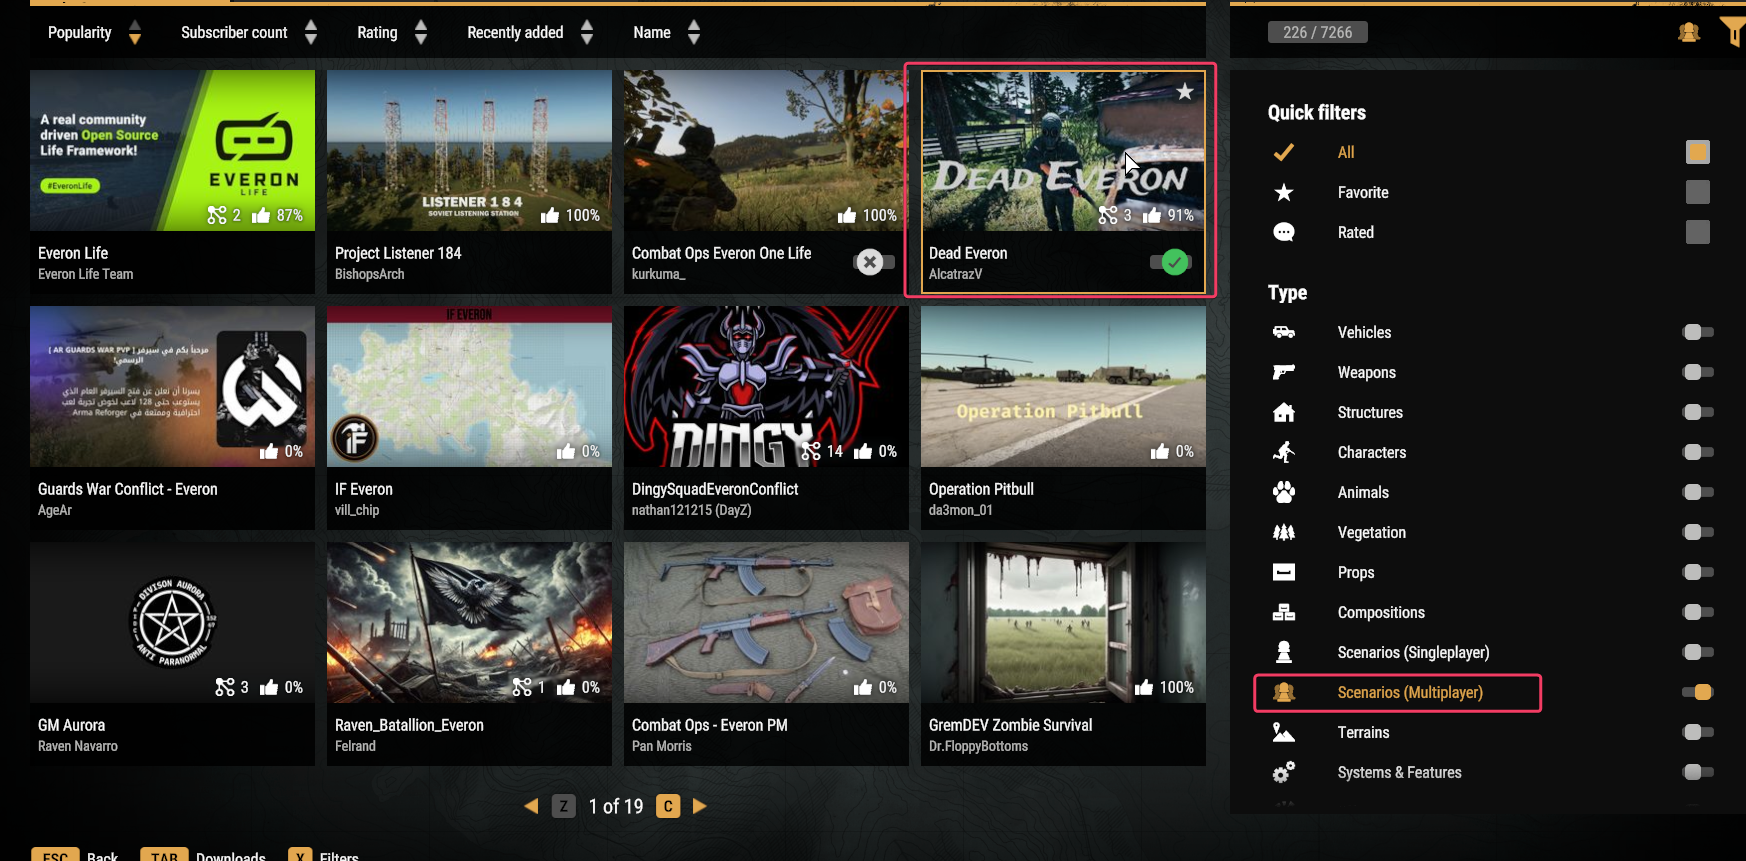Click the funnel filter icon at top right
1746x861 pixels.
[1733, 32]
